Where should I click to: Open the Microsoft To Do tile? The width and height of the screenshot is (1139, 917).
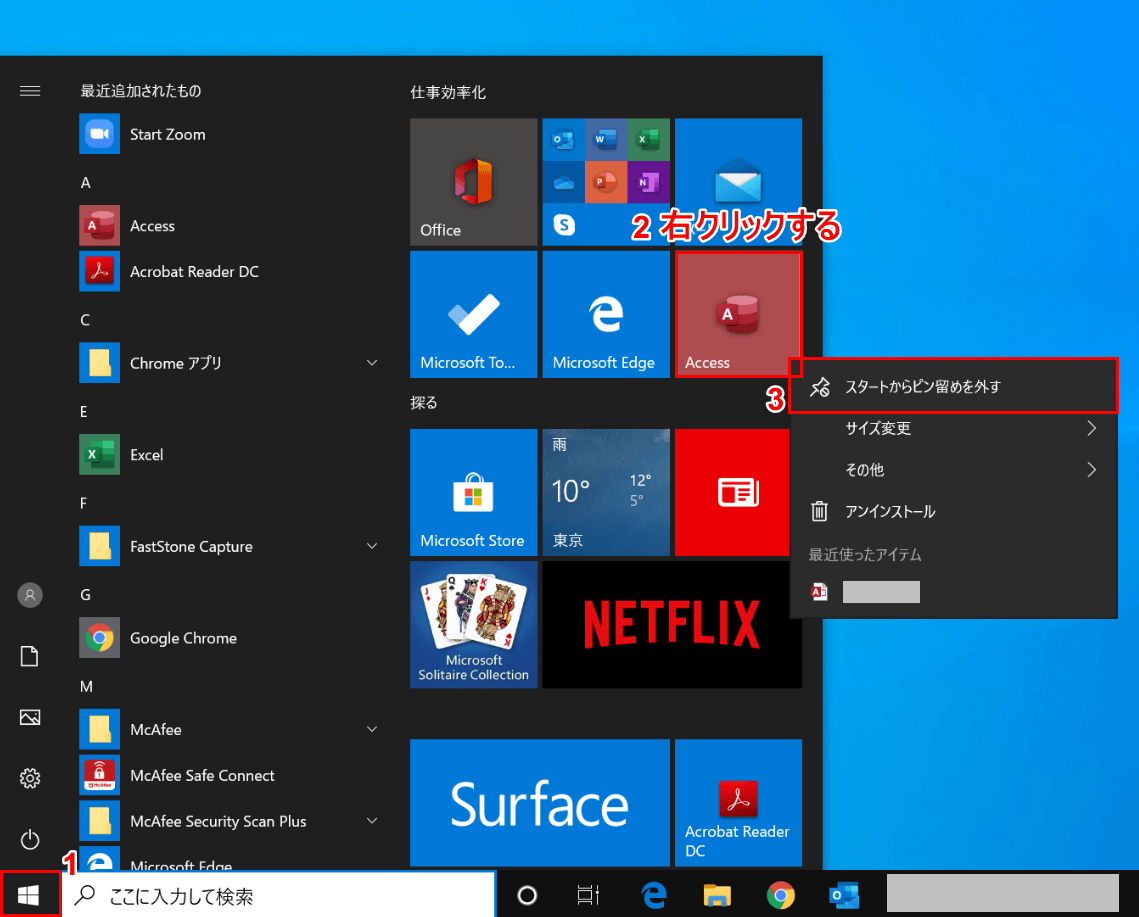(474, 314)
